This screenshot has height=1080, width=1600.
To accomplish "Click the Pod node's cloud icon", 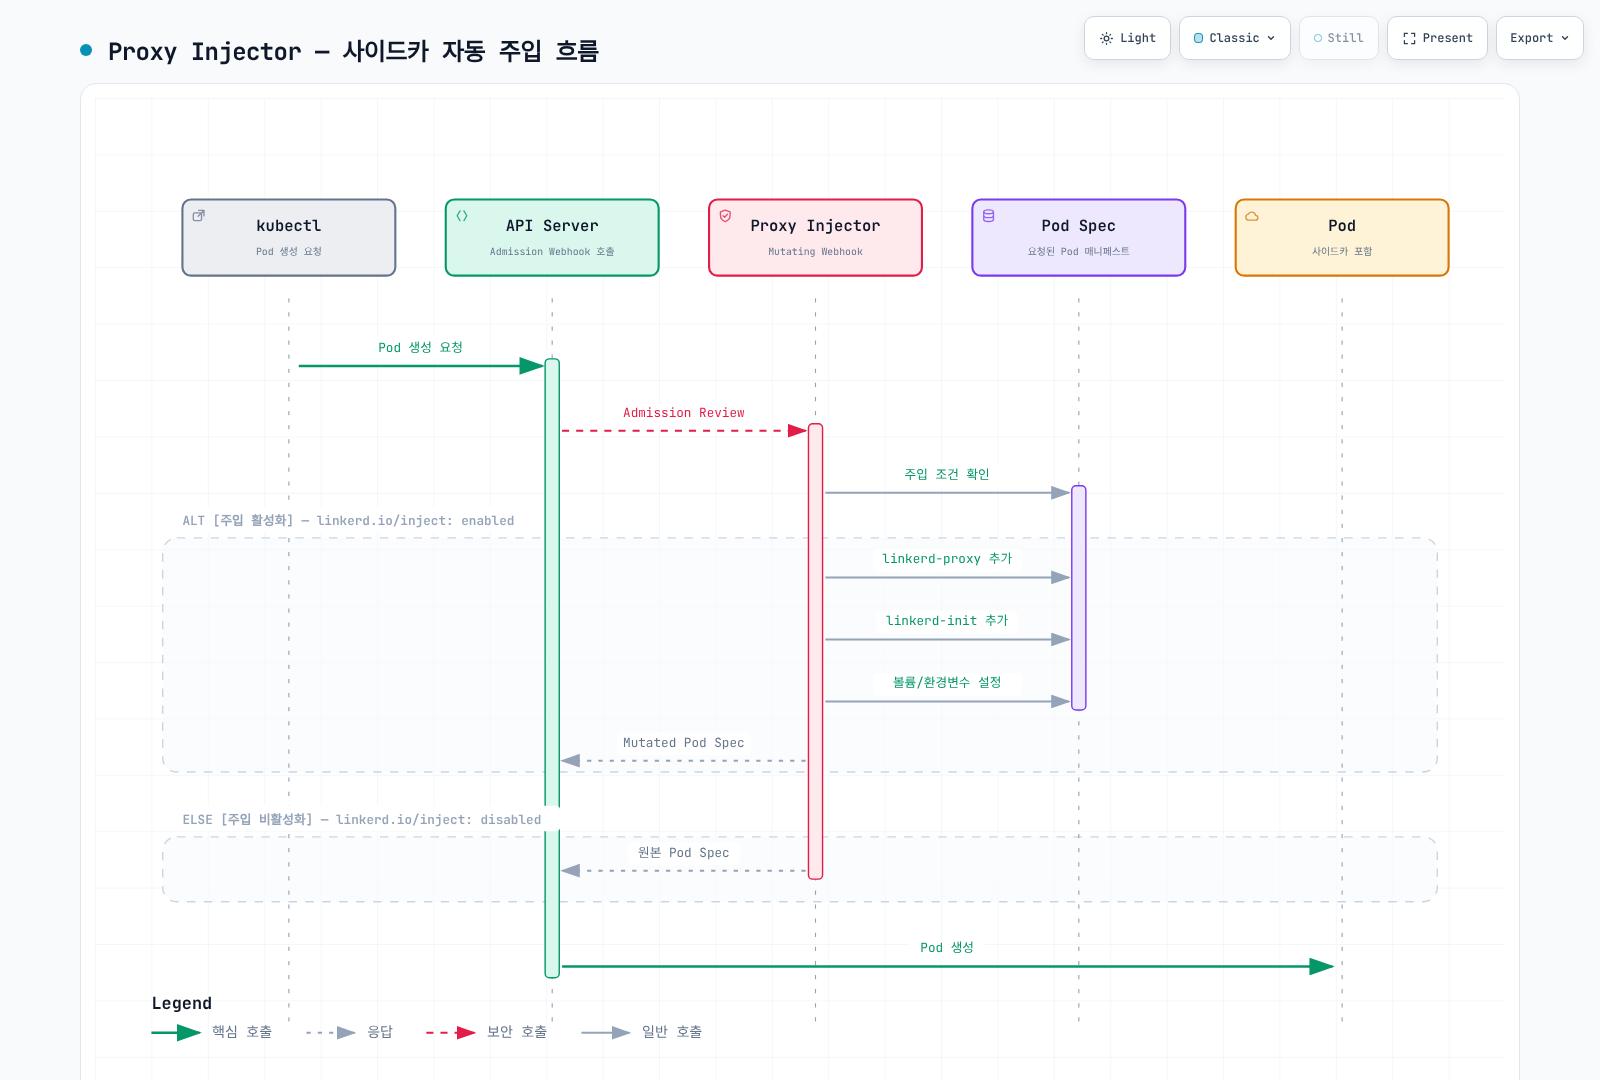I will coord(1251,215).
